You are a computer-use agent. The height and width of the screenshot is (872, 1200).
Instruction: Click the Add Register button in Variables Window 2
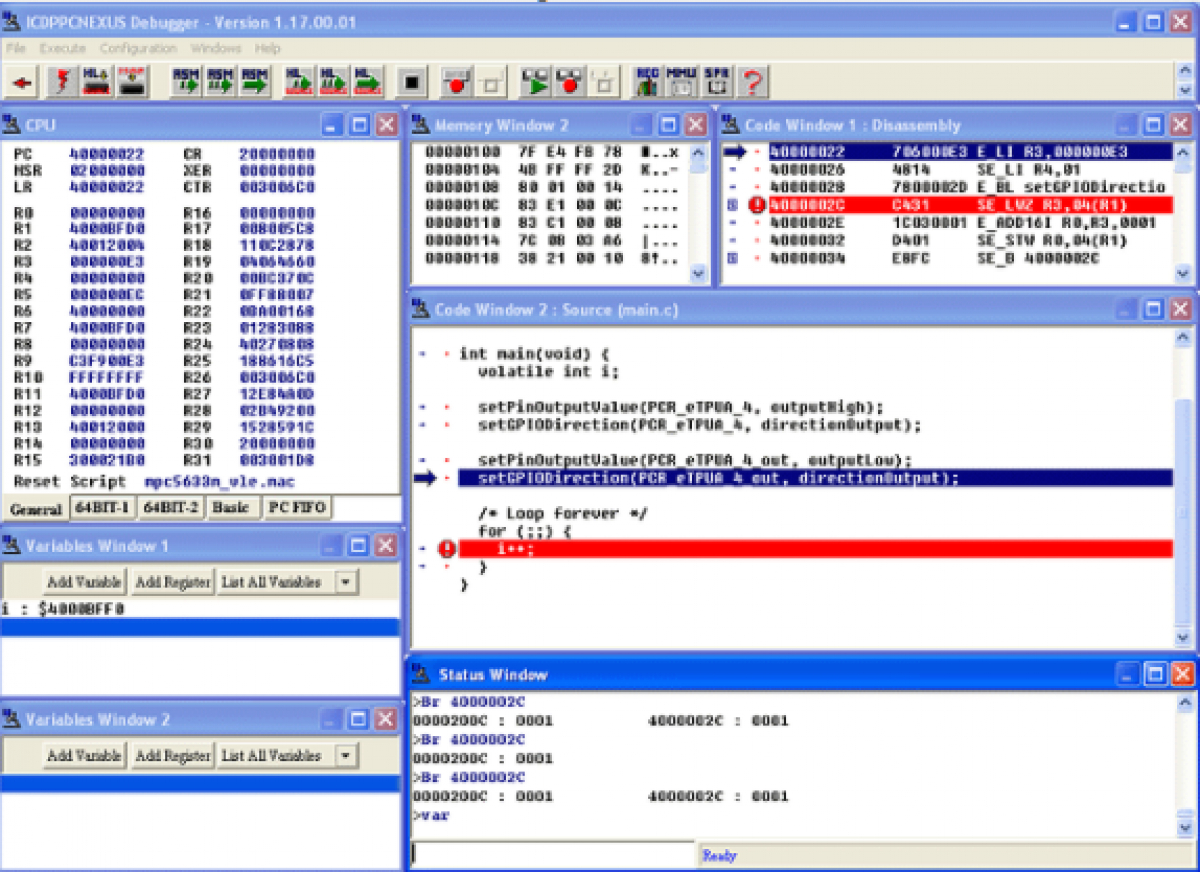coord(175,755)
